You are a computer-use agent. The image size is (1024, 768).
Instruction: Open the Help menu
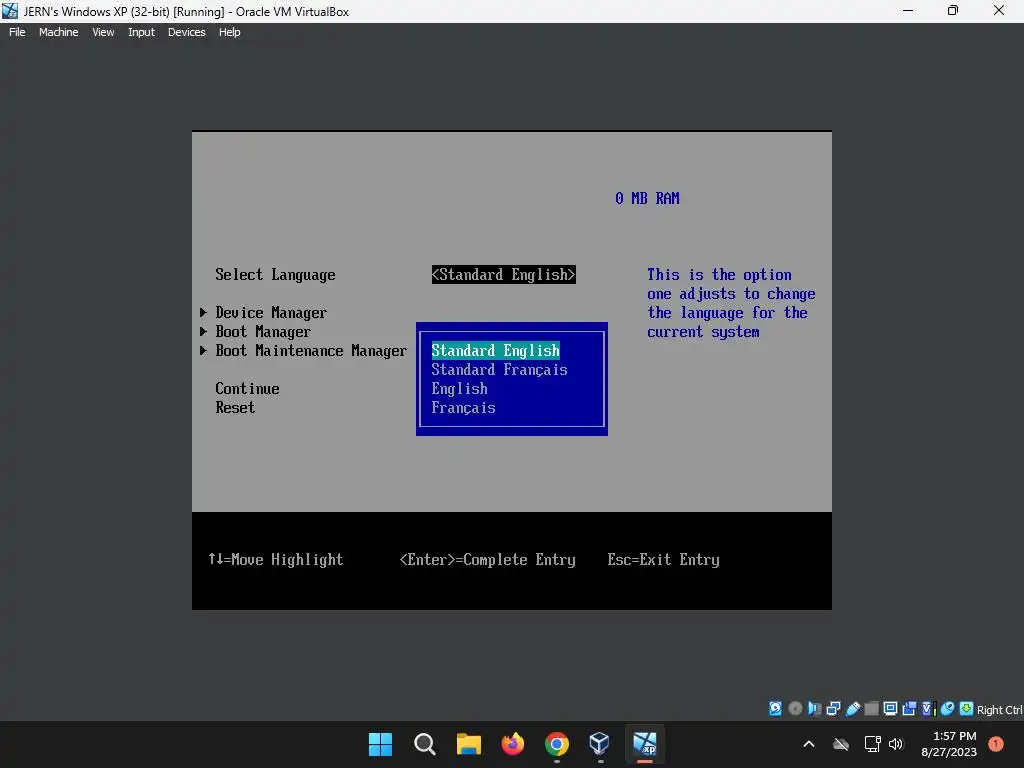229,32
